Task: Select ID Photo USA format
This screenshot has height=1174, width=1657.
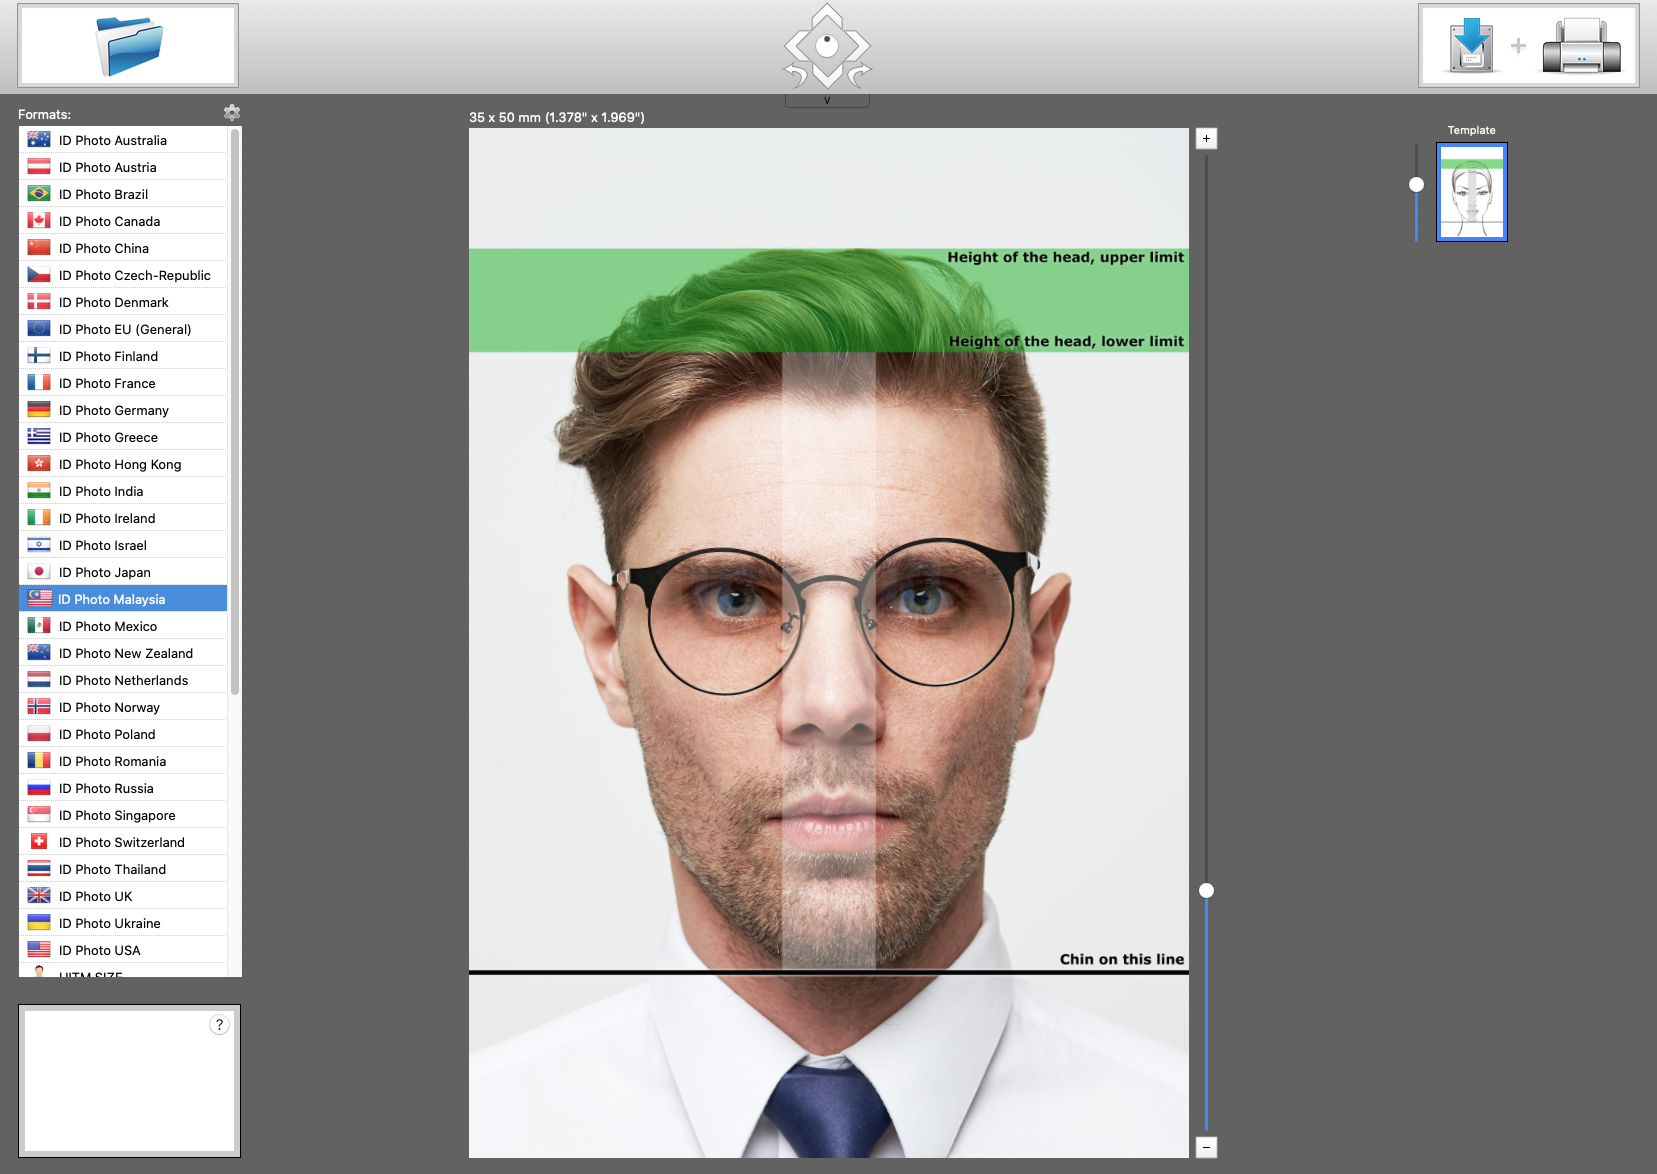Action: tap(99, 950)
